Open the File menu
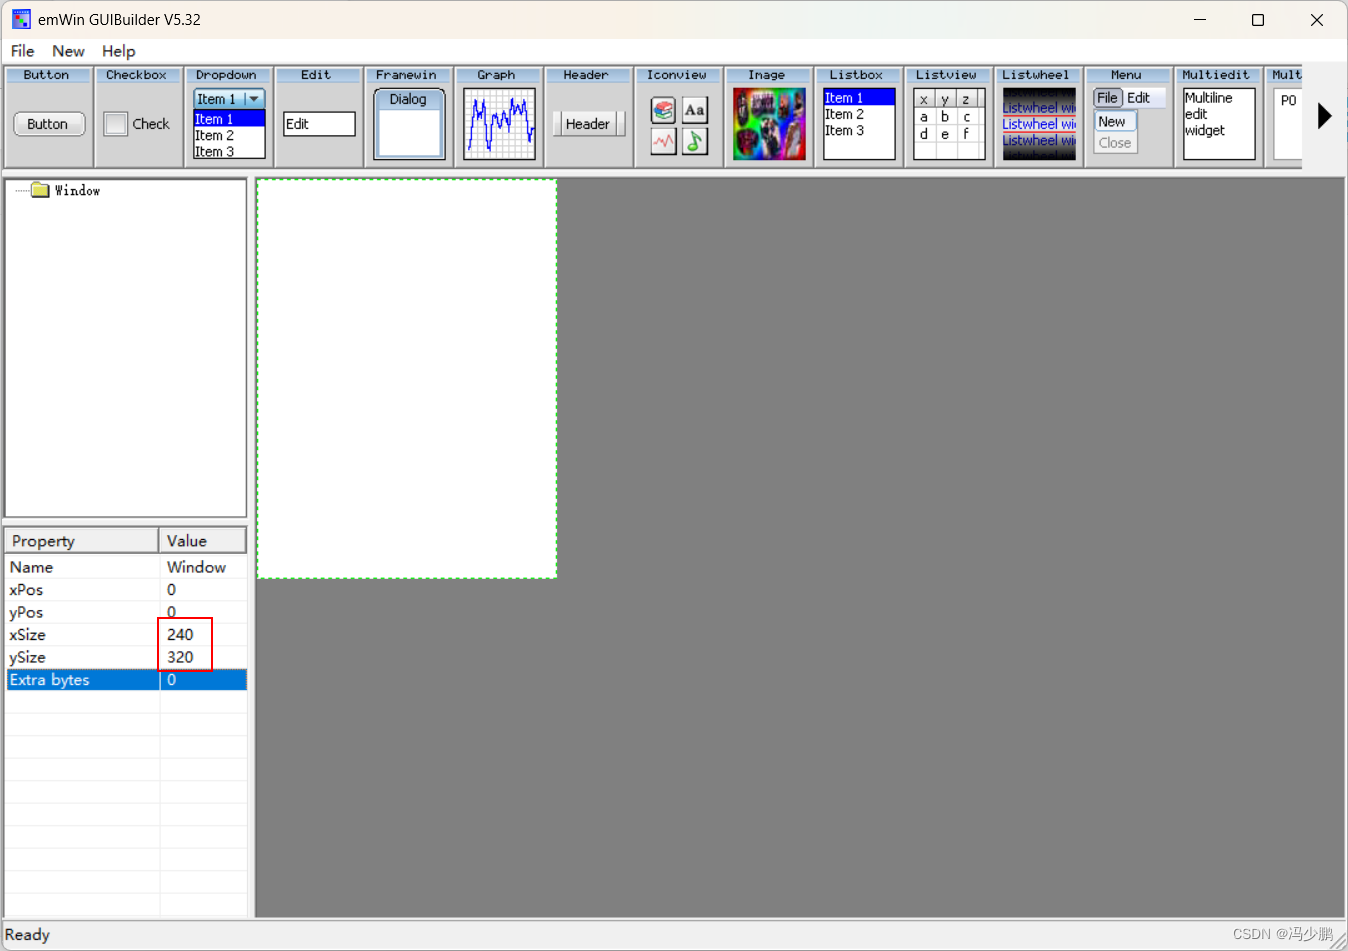 (21, 51)
